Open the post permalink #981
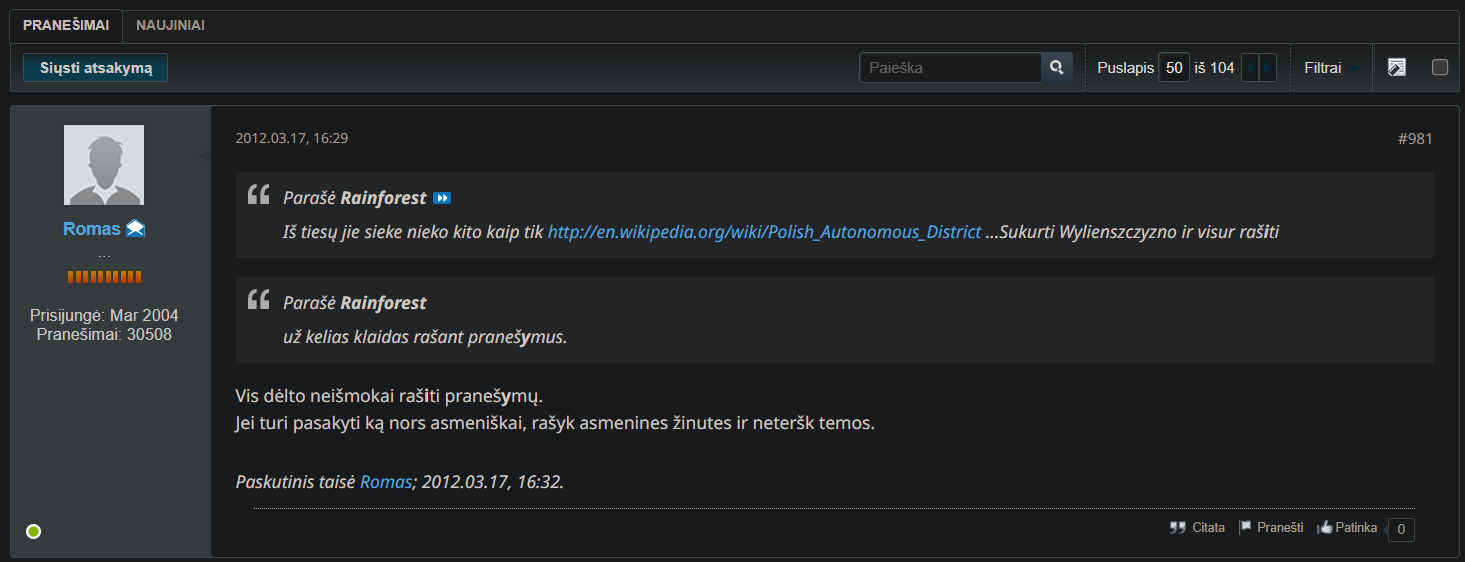This screenshot has height=562, width=1465. click(x=1414, y=139)
